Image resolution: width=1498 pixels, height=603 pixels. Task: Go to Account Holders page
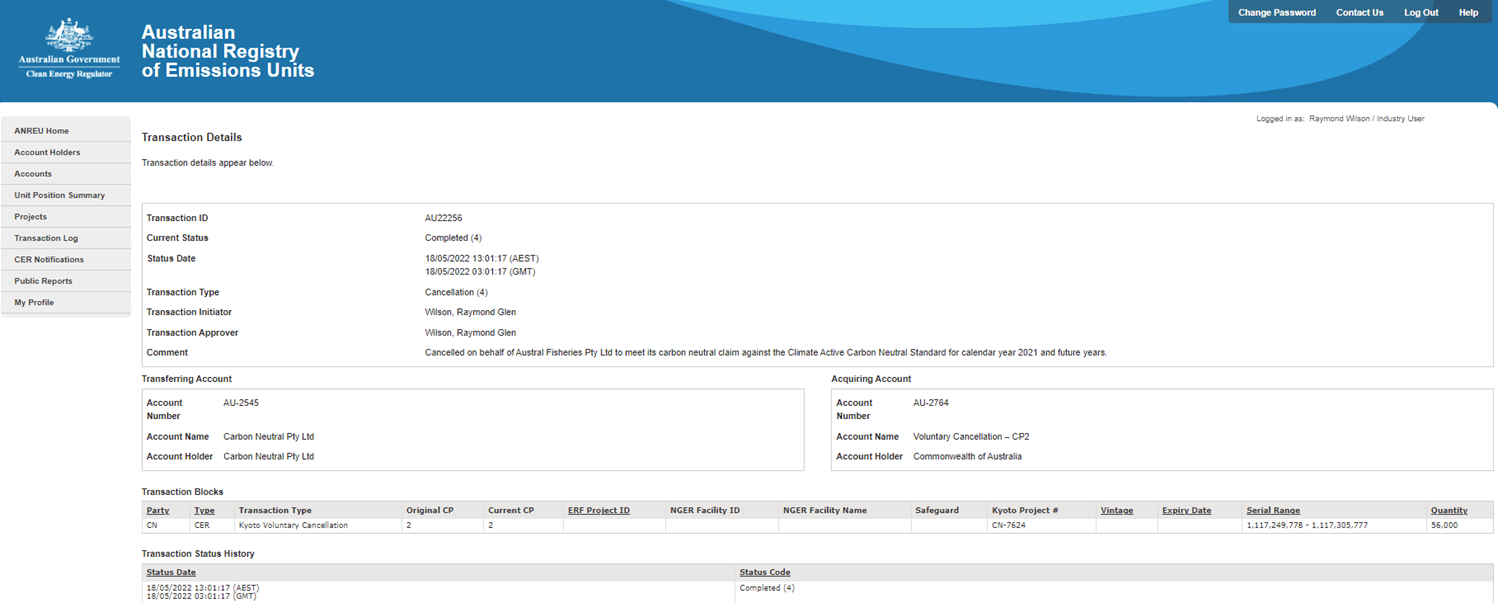47,152
